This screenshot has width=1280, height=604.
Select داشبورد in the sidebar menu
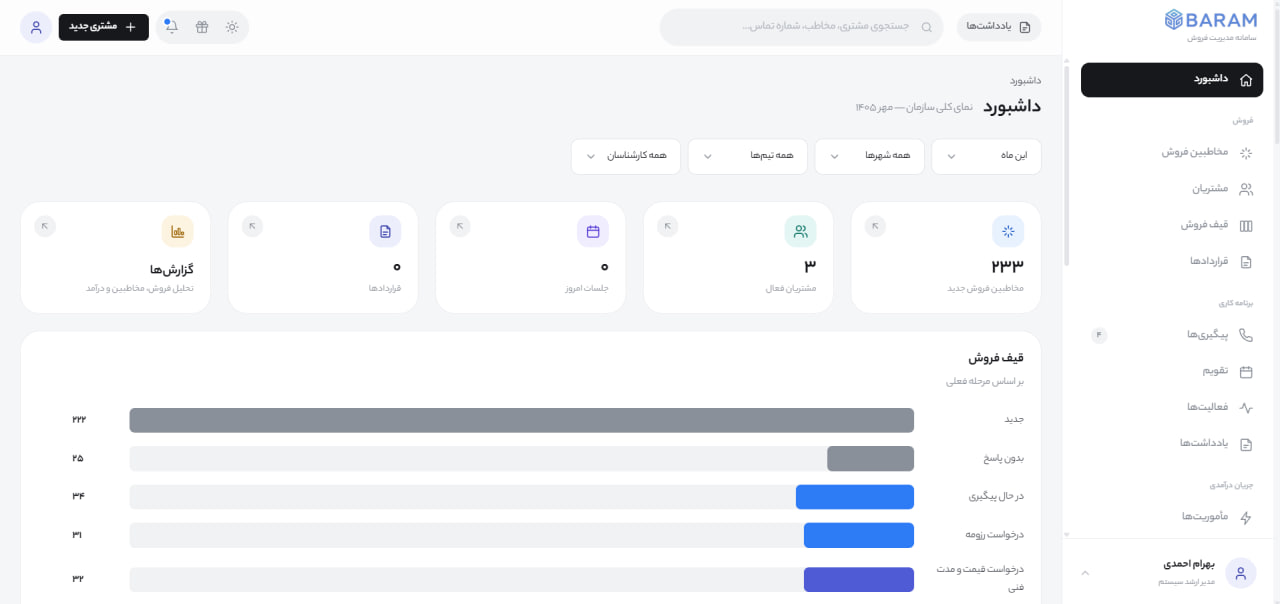[x=1172, y=80]
